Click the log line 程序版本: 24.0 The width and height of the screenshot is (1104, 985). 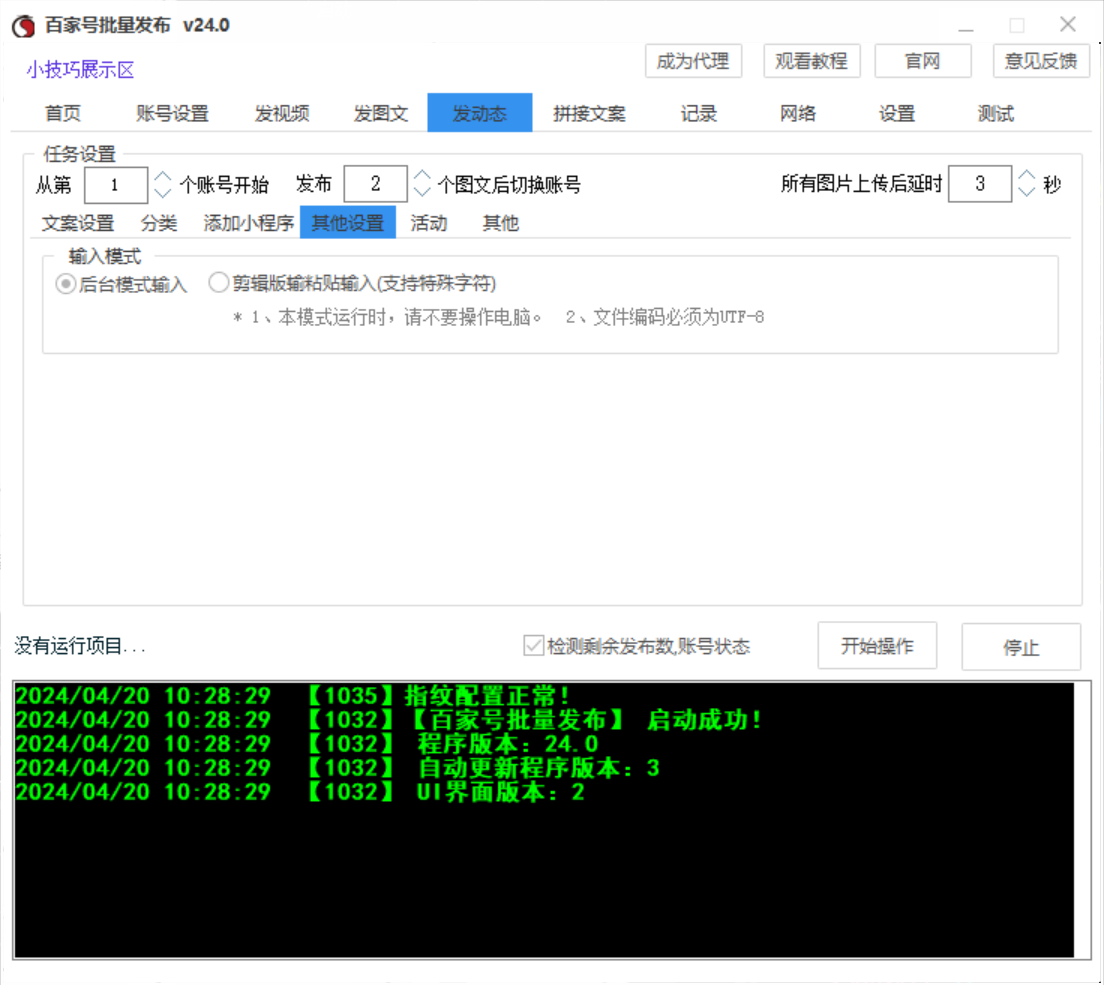point(307,744)
